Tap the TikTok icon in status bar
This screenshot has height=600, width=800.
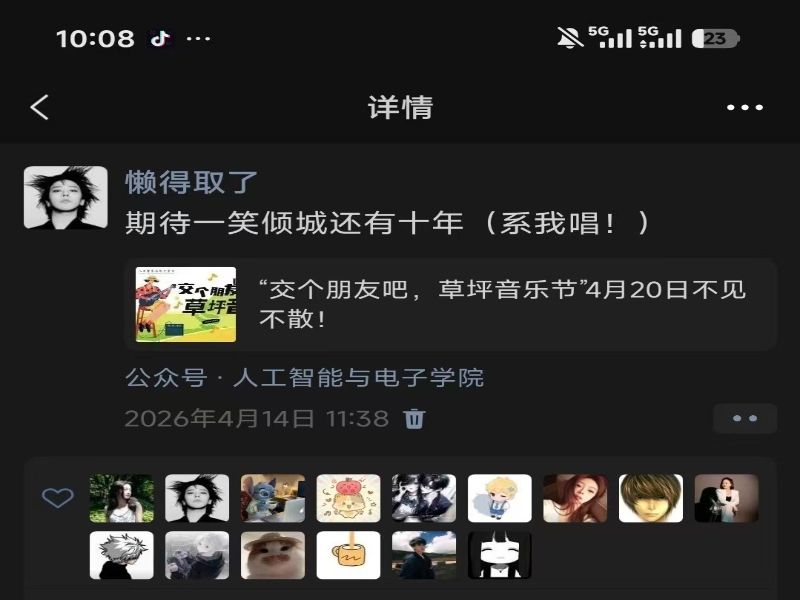tap(160, 38)
